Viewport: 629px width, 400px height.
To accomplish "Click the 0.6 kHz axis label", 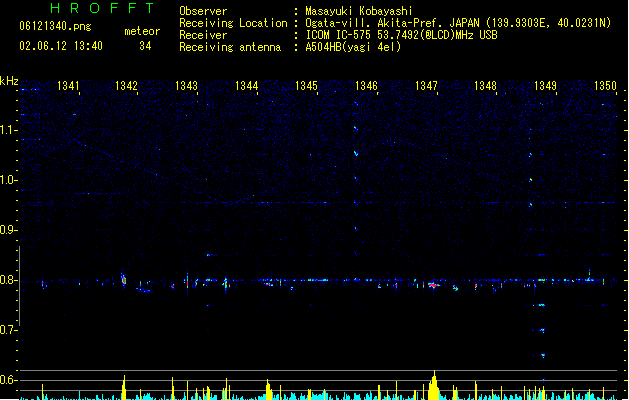I will click(x=8, y=380).
